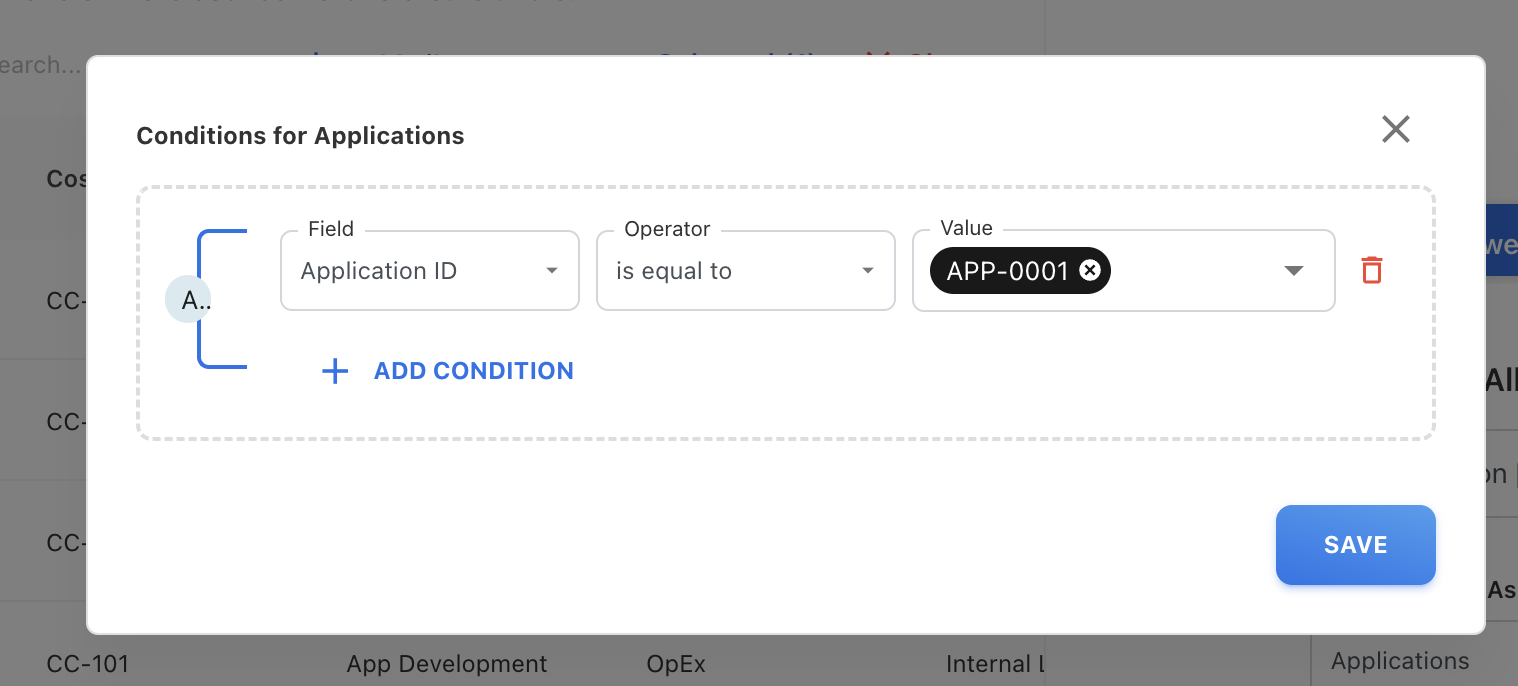
Task: Select Applications in the right side panel
Action: [x=1400, y=661]
